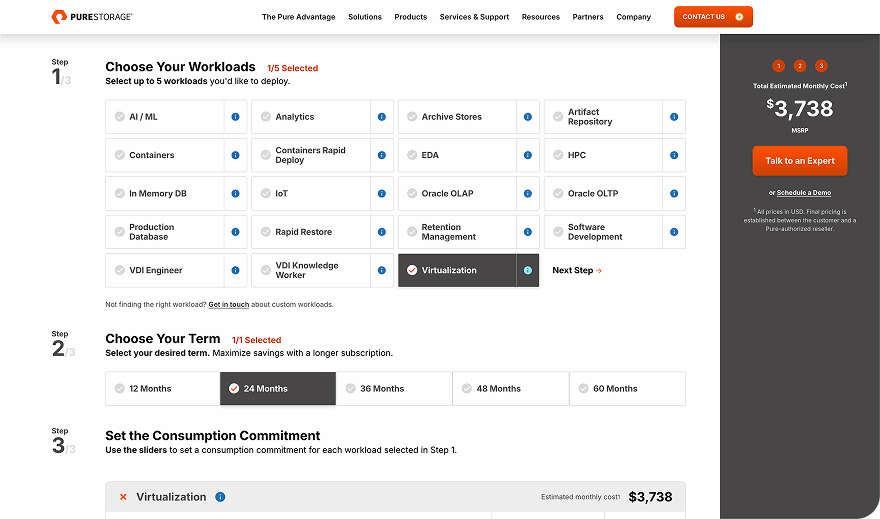
Task: Click the info icon for Oracle OLTP
Action: click(674, 194)
